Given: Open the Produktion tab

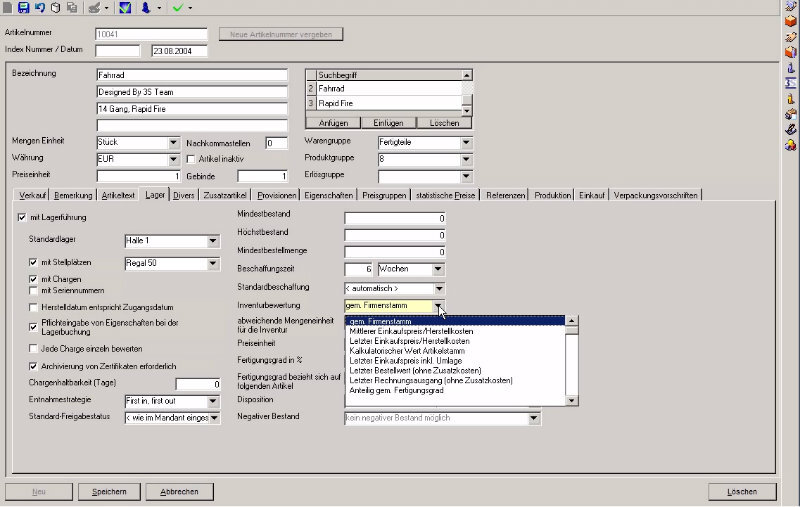Looking at the screenshot, I should coord(553,195).
